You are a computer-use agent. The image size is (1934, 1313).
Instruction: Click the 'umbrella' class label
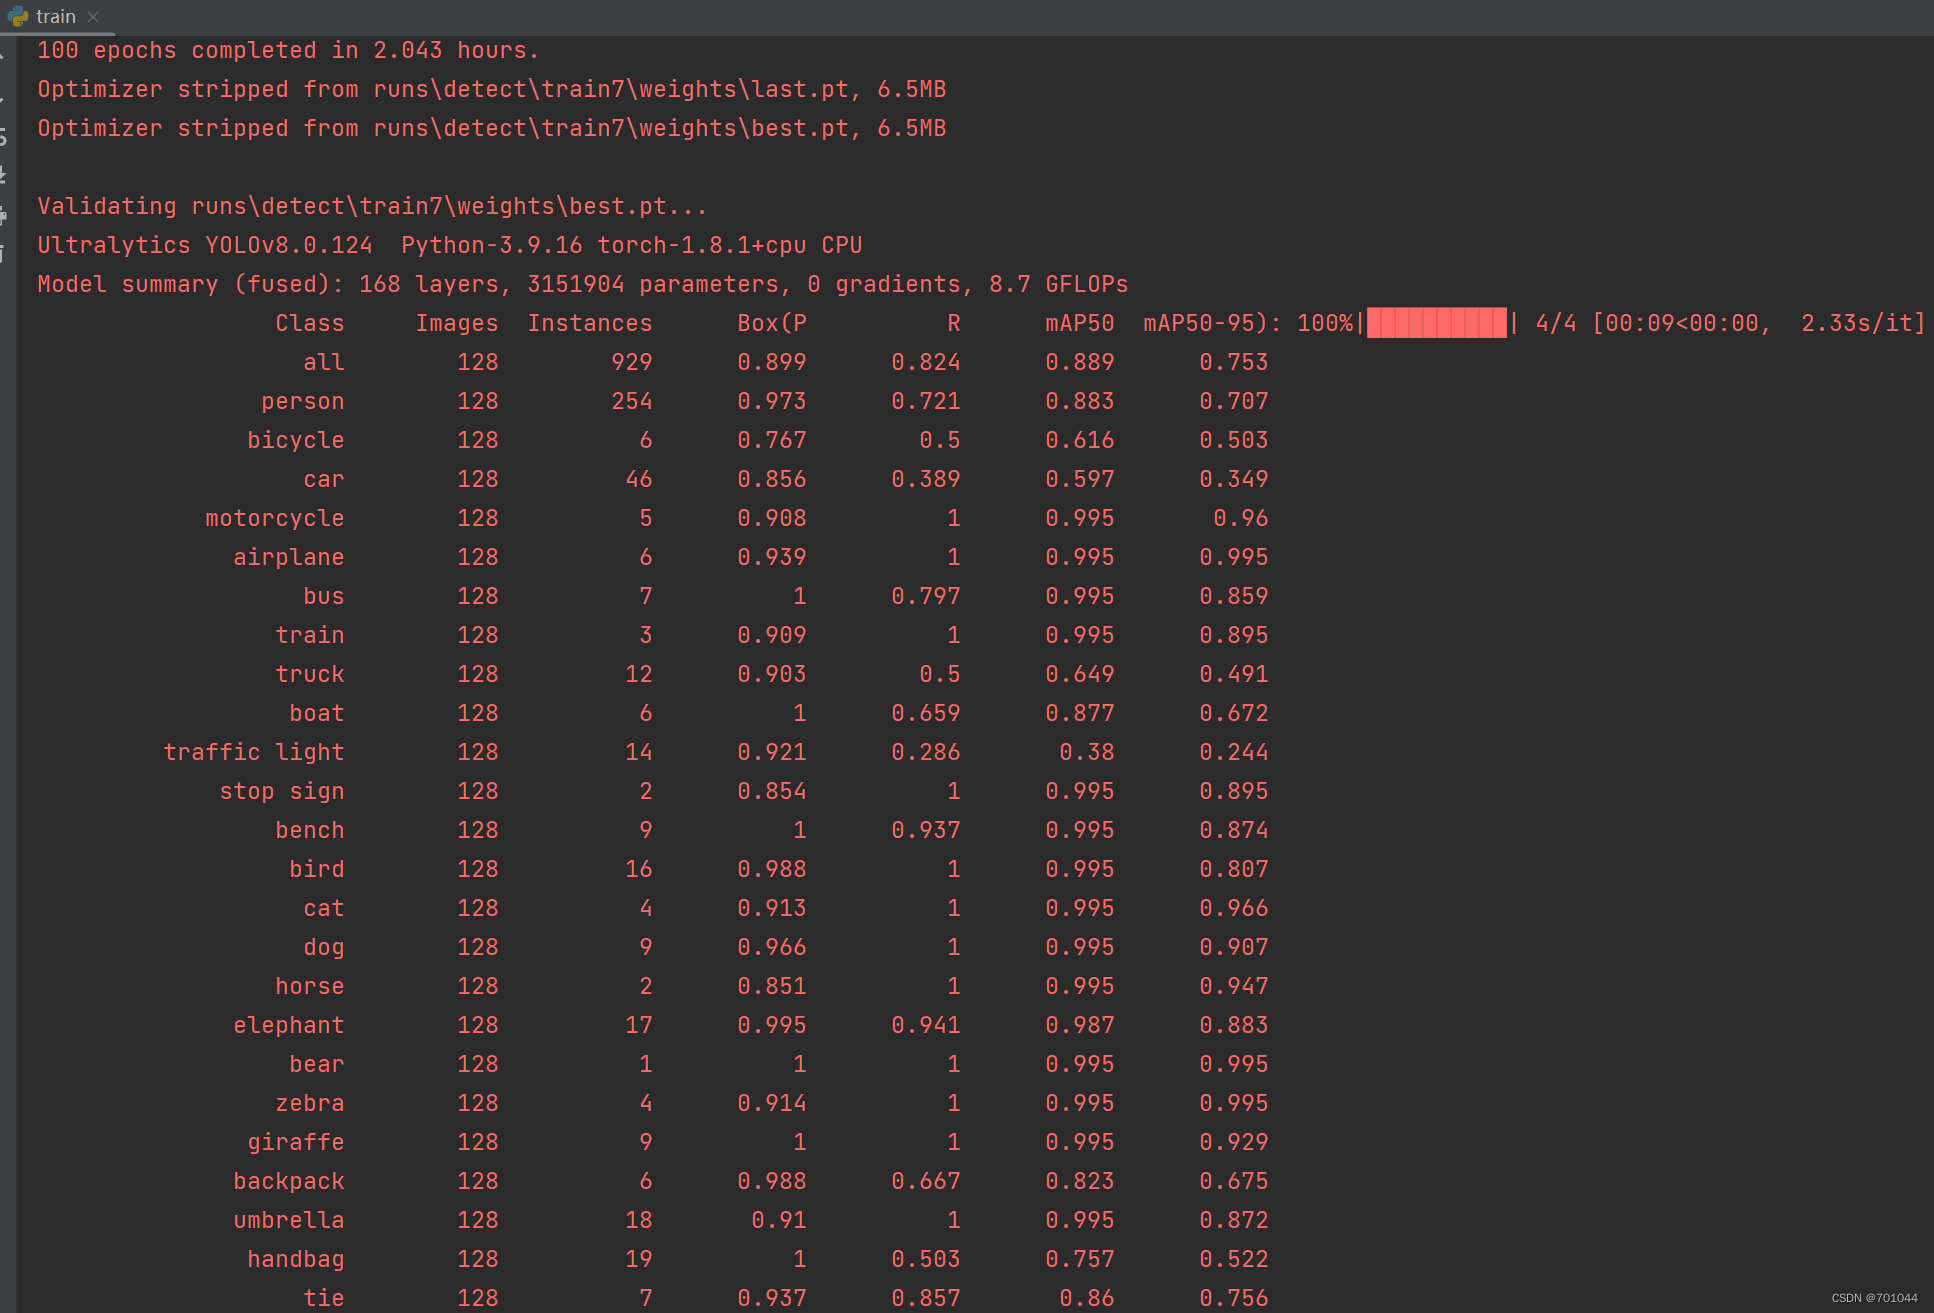[289, 1220]
